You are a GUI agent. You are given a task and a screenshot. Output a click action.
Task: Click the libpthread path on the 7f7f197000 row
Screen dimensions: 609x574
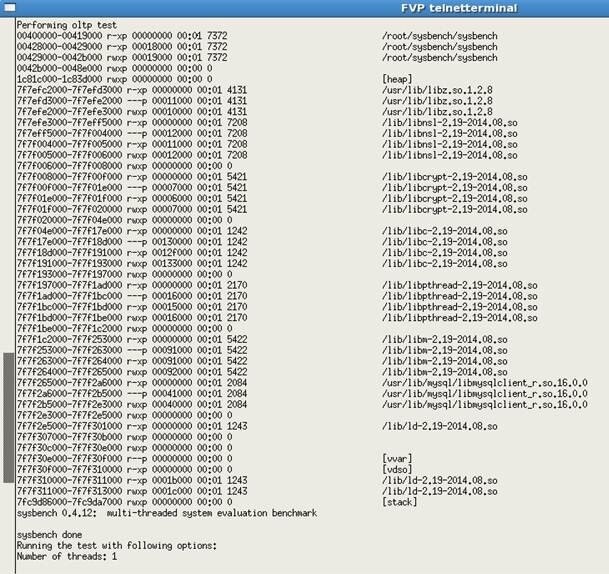click(x=460, y=285)
